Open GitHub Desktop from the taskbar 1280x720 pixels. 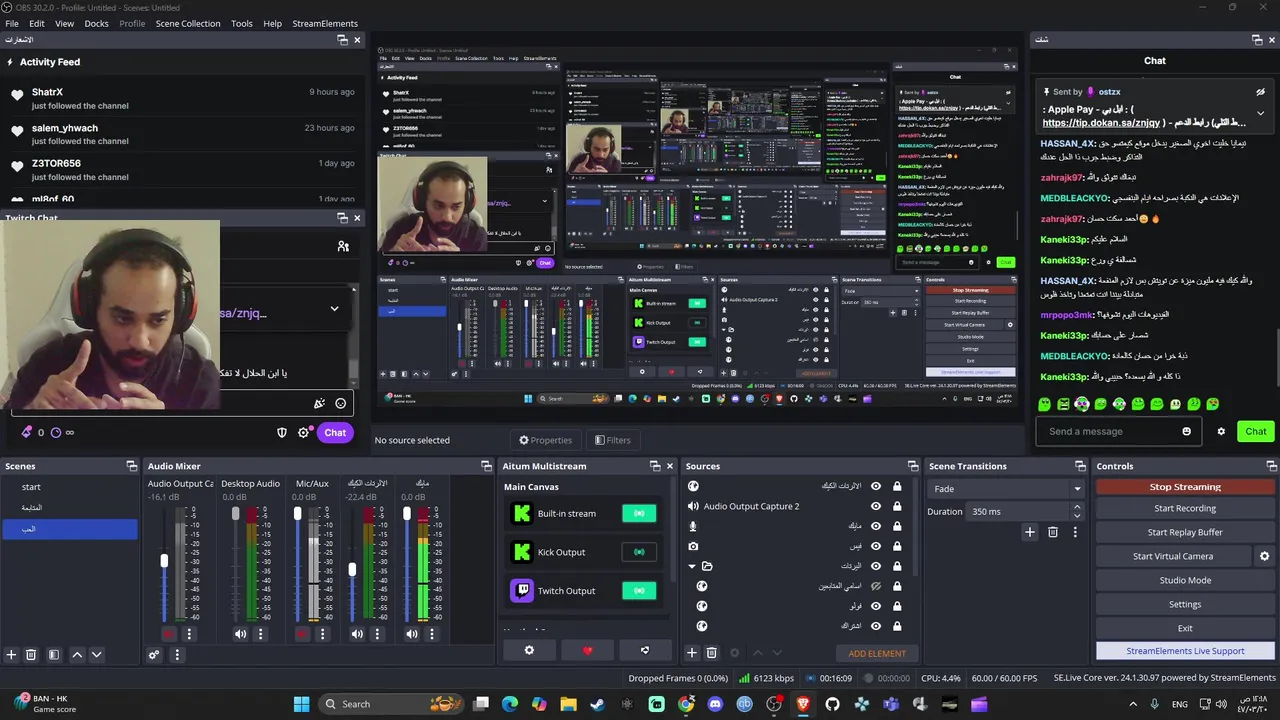pos(832,704)
